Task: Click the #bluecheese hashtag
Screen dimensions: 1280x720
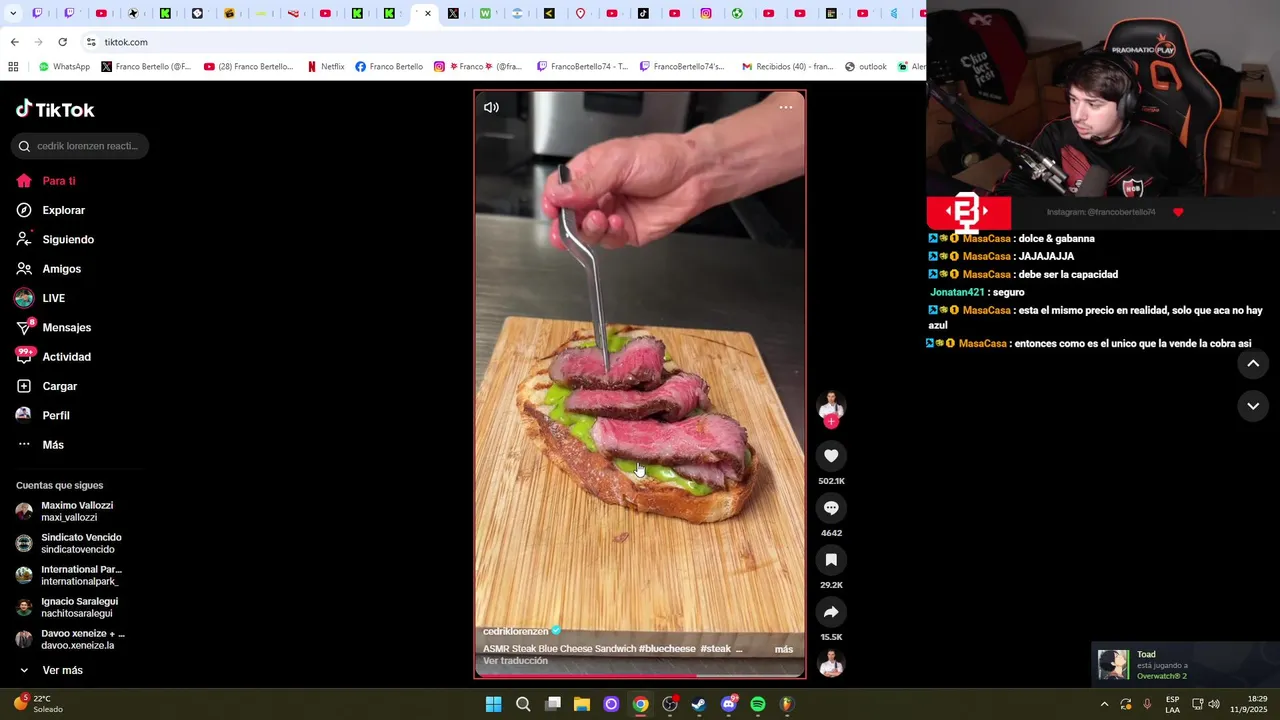Action: point(666,649)
